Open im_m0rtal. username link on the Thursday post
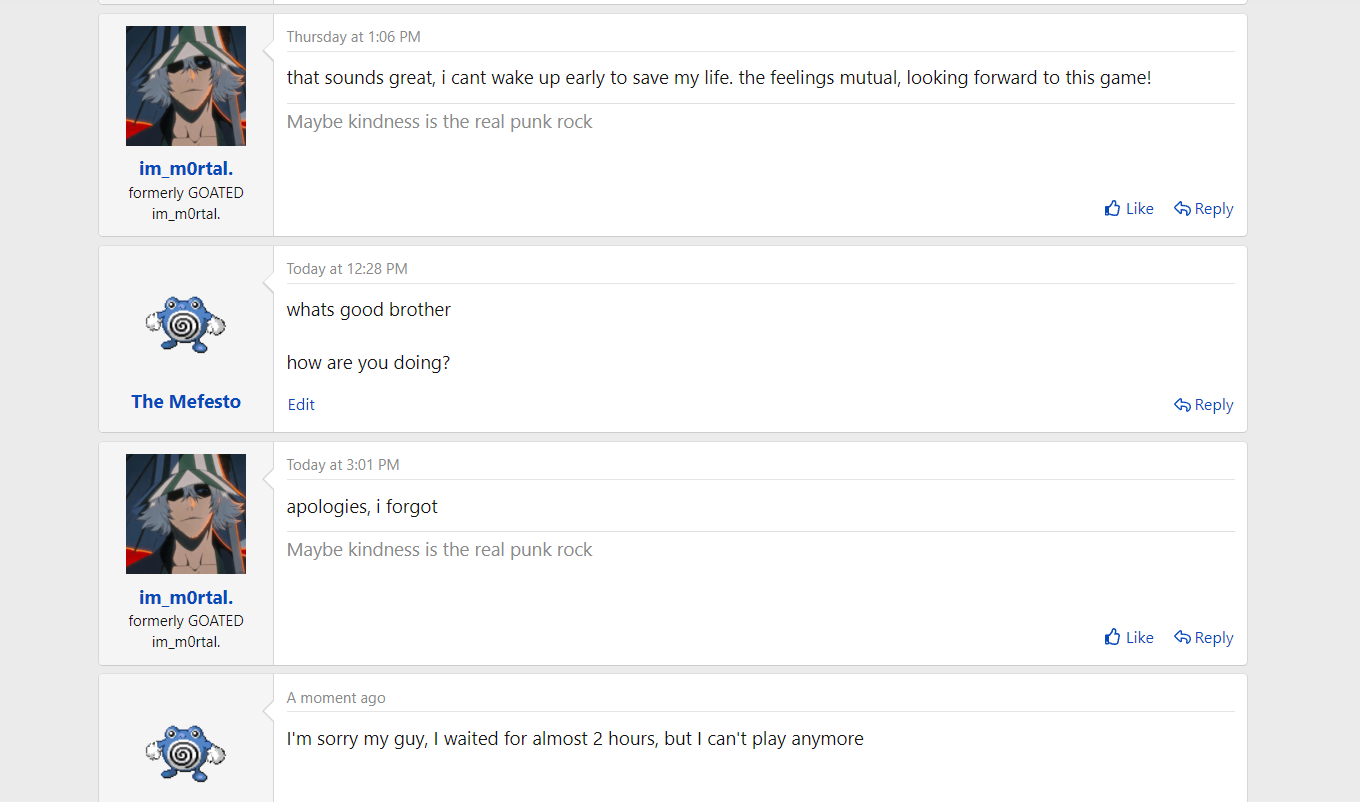 [186, 169]
